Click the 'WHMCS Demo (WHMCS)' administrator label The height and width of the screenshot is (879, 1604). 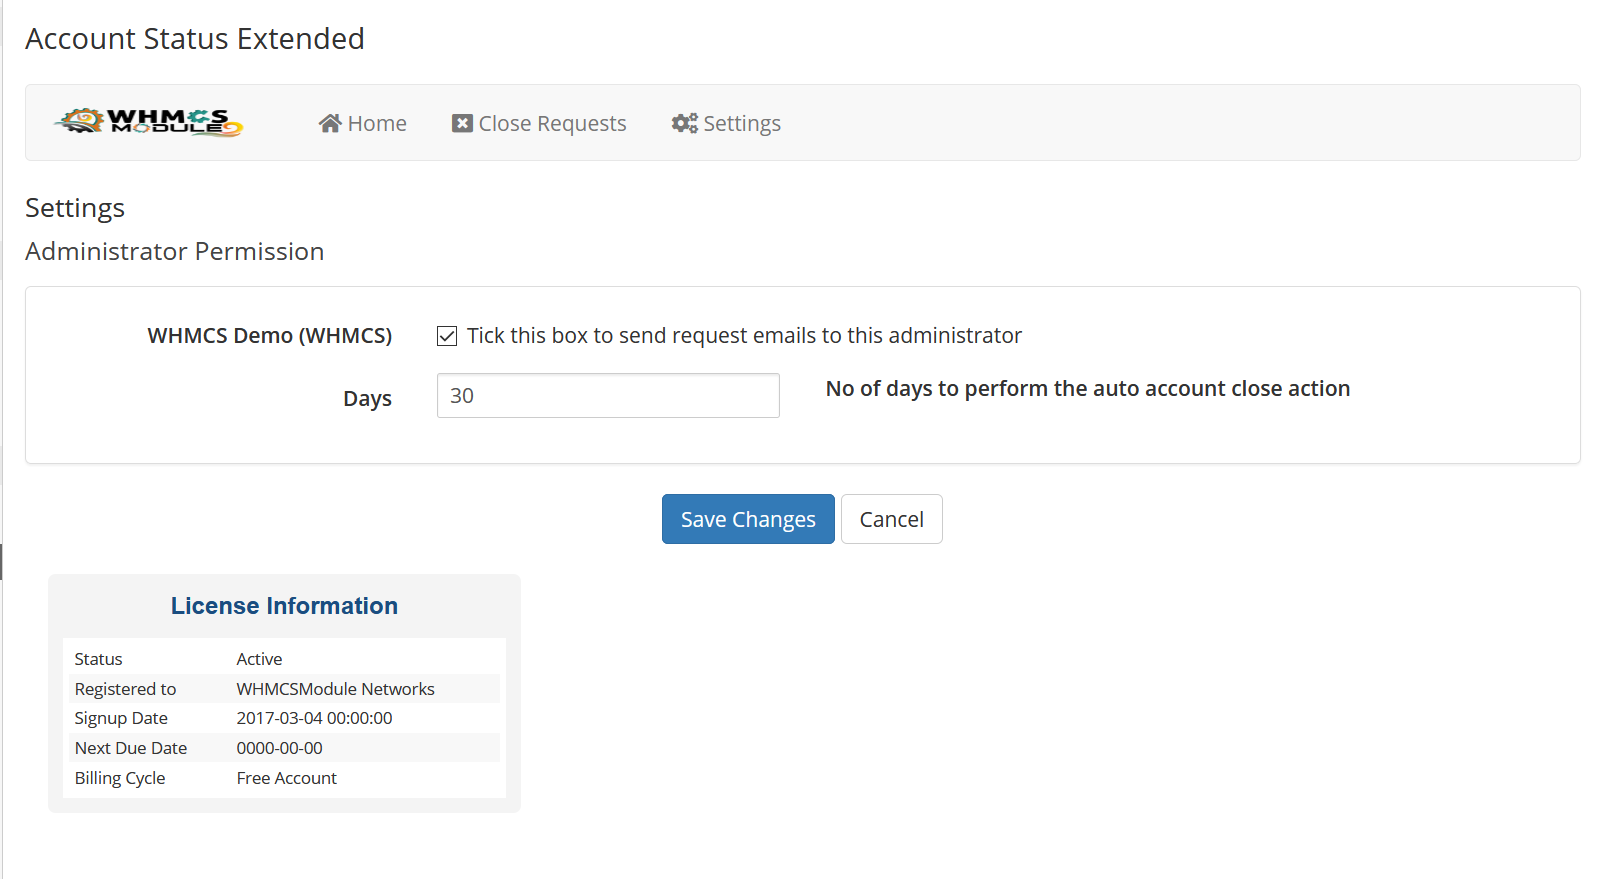click(x=270, y=336)
